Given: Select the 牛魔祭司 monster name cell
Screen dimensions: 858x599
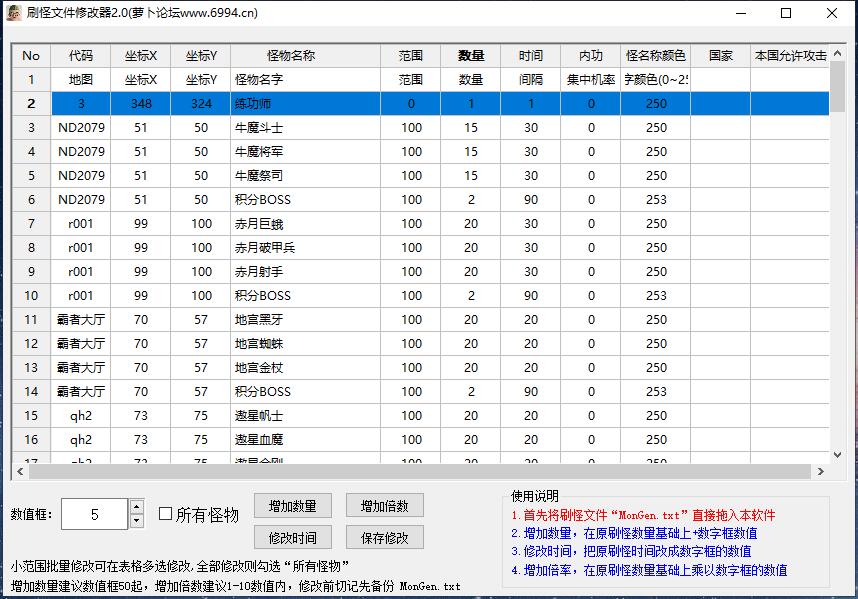Looking at the screenshot, I should [x=305, y=176].
